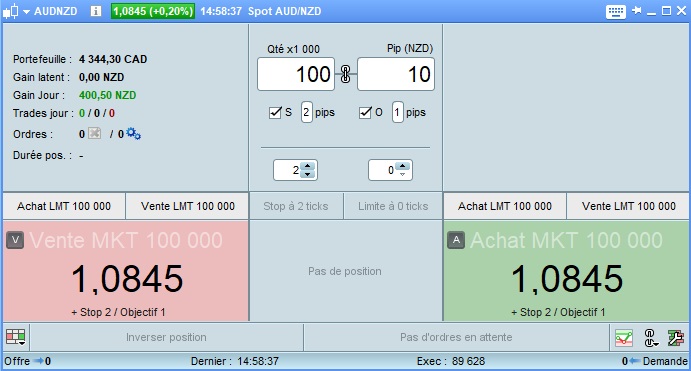
Task: Click the Trades jour 0 / 0 / 0 value
Action: [x=97, y=113]
